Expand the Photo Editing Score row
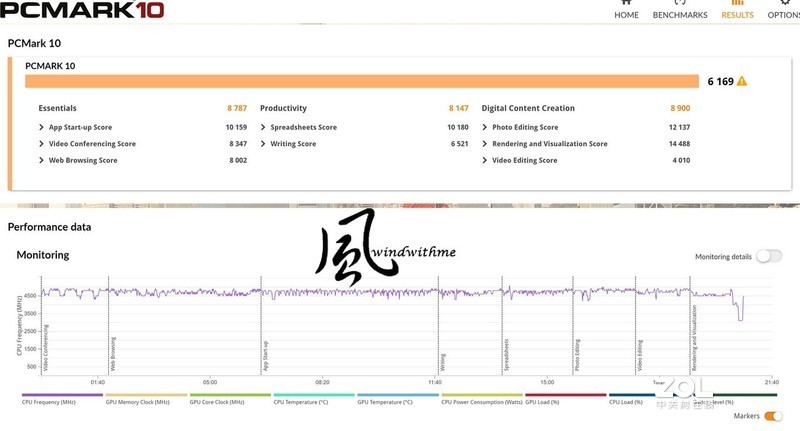The image size is (800, 431). coord(484,128)
